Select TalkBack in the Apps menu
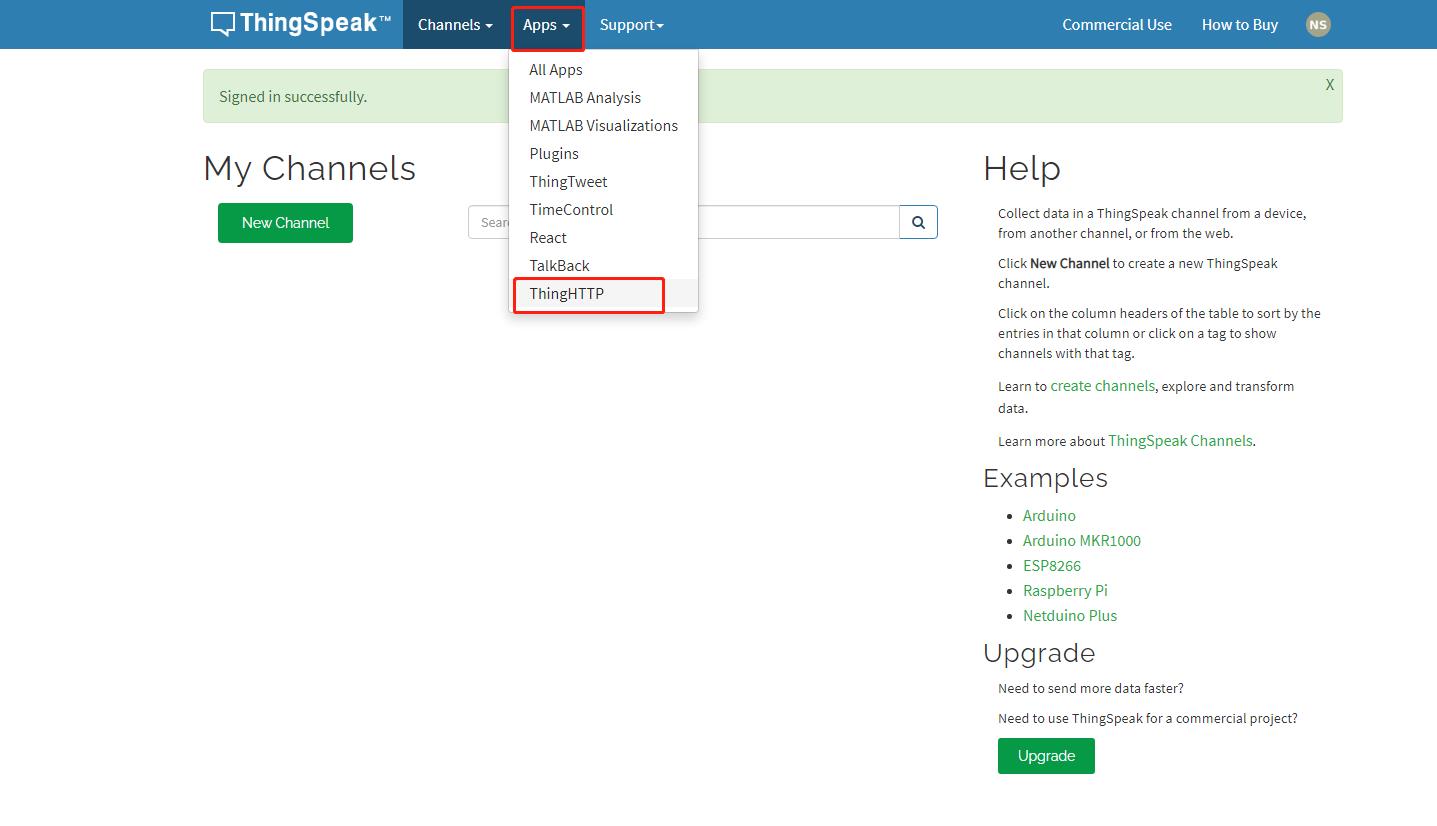The width and height of the screenshot is (1437, 826). tap(559, 265)
